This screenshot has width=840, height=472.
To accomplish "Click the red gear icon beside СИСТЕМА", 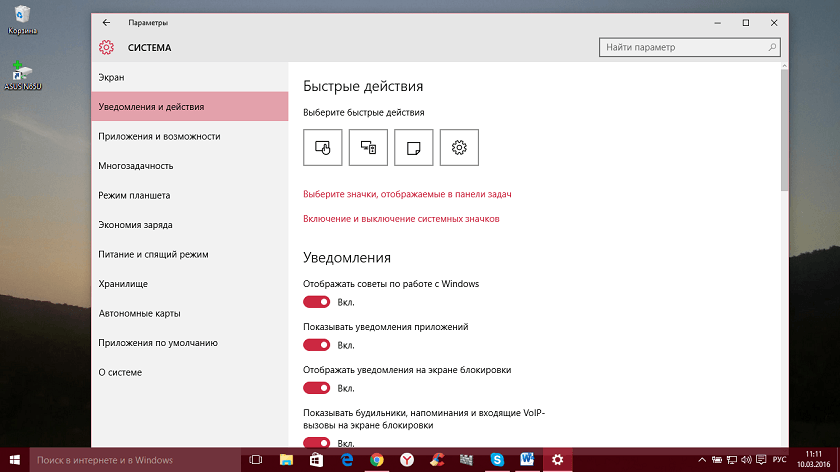I will point(106,47).
